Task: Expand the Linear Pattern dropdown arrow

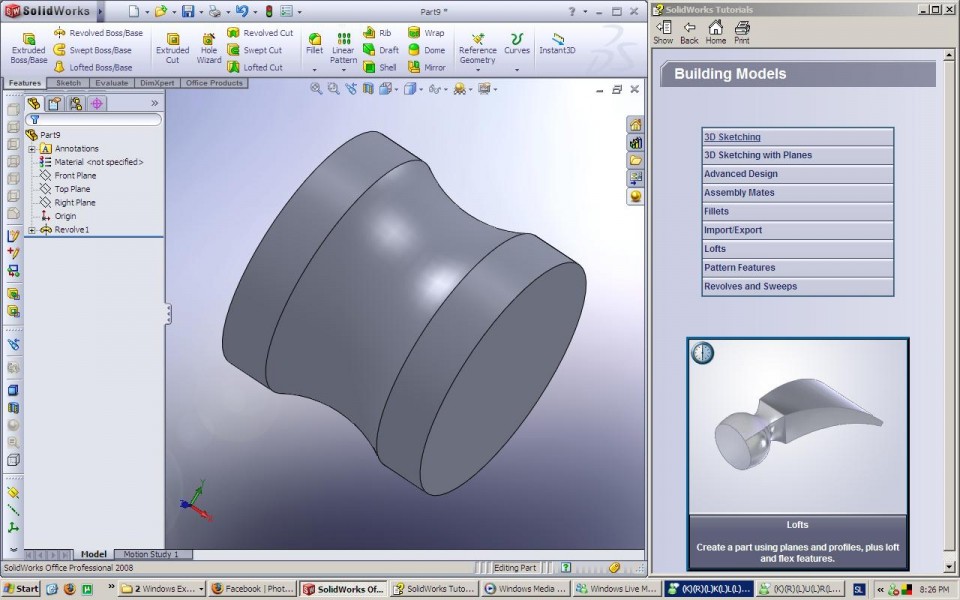Action: [x=343, y=70]
